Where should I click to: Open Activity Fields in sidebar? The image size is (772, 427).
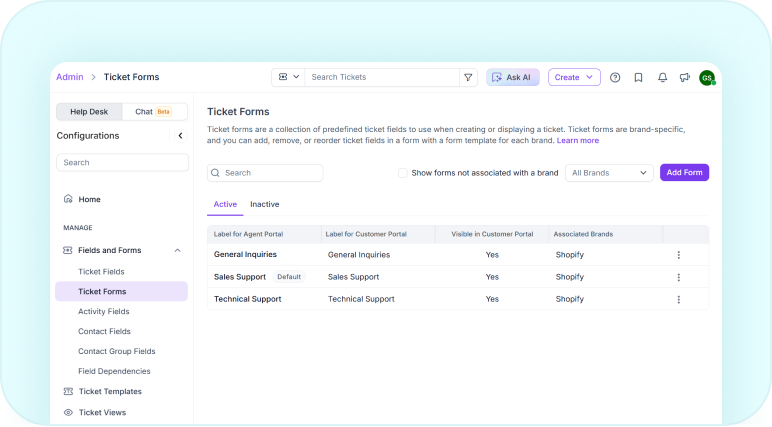(x=103, y=311)
